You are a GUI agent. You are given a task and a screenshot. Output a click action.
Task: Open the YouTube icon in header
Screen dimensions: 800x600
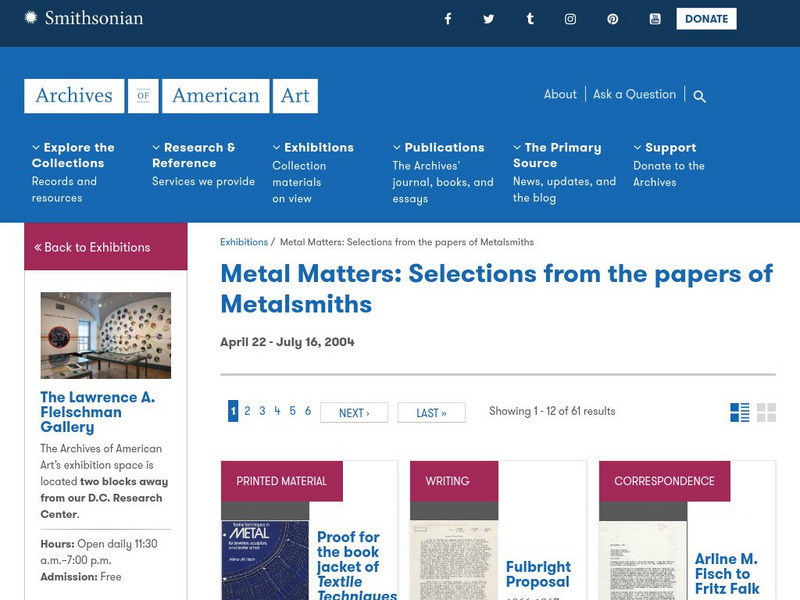[x=654, y=19]
